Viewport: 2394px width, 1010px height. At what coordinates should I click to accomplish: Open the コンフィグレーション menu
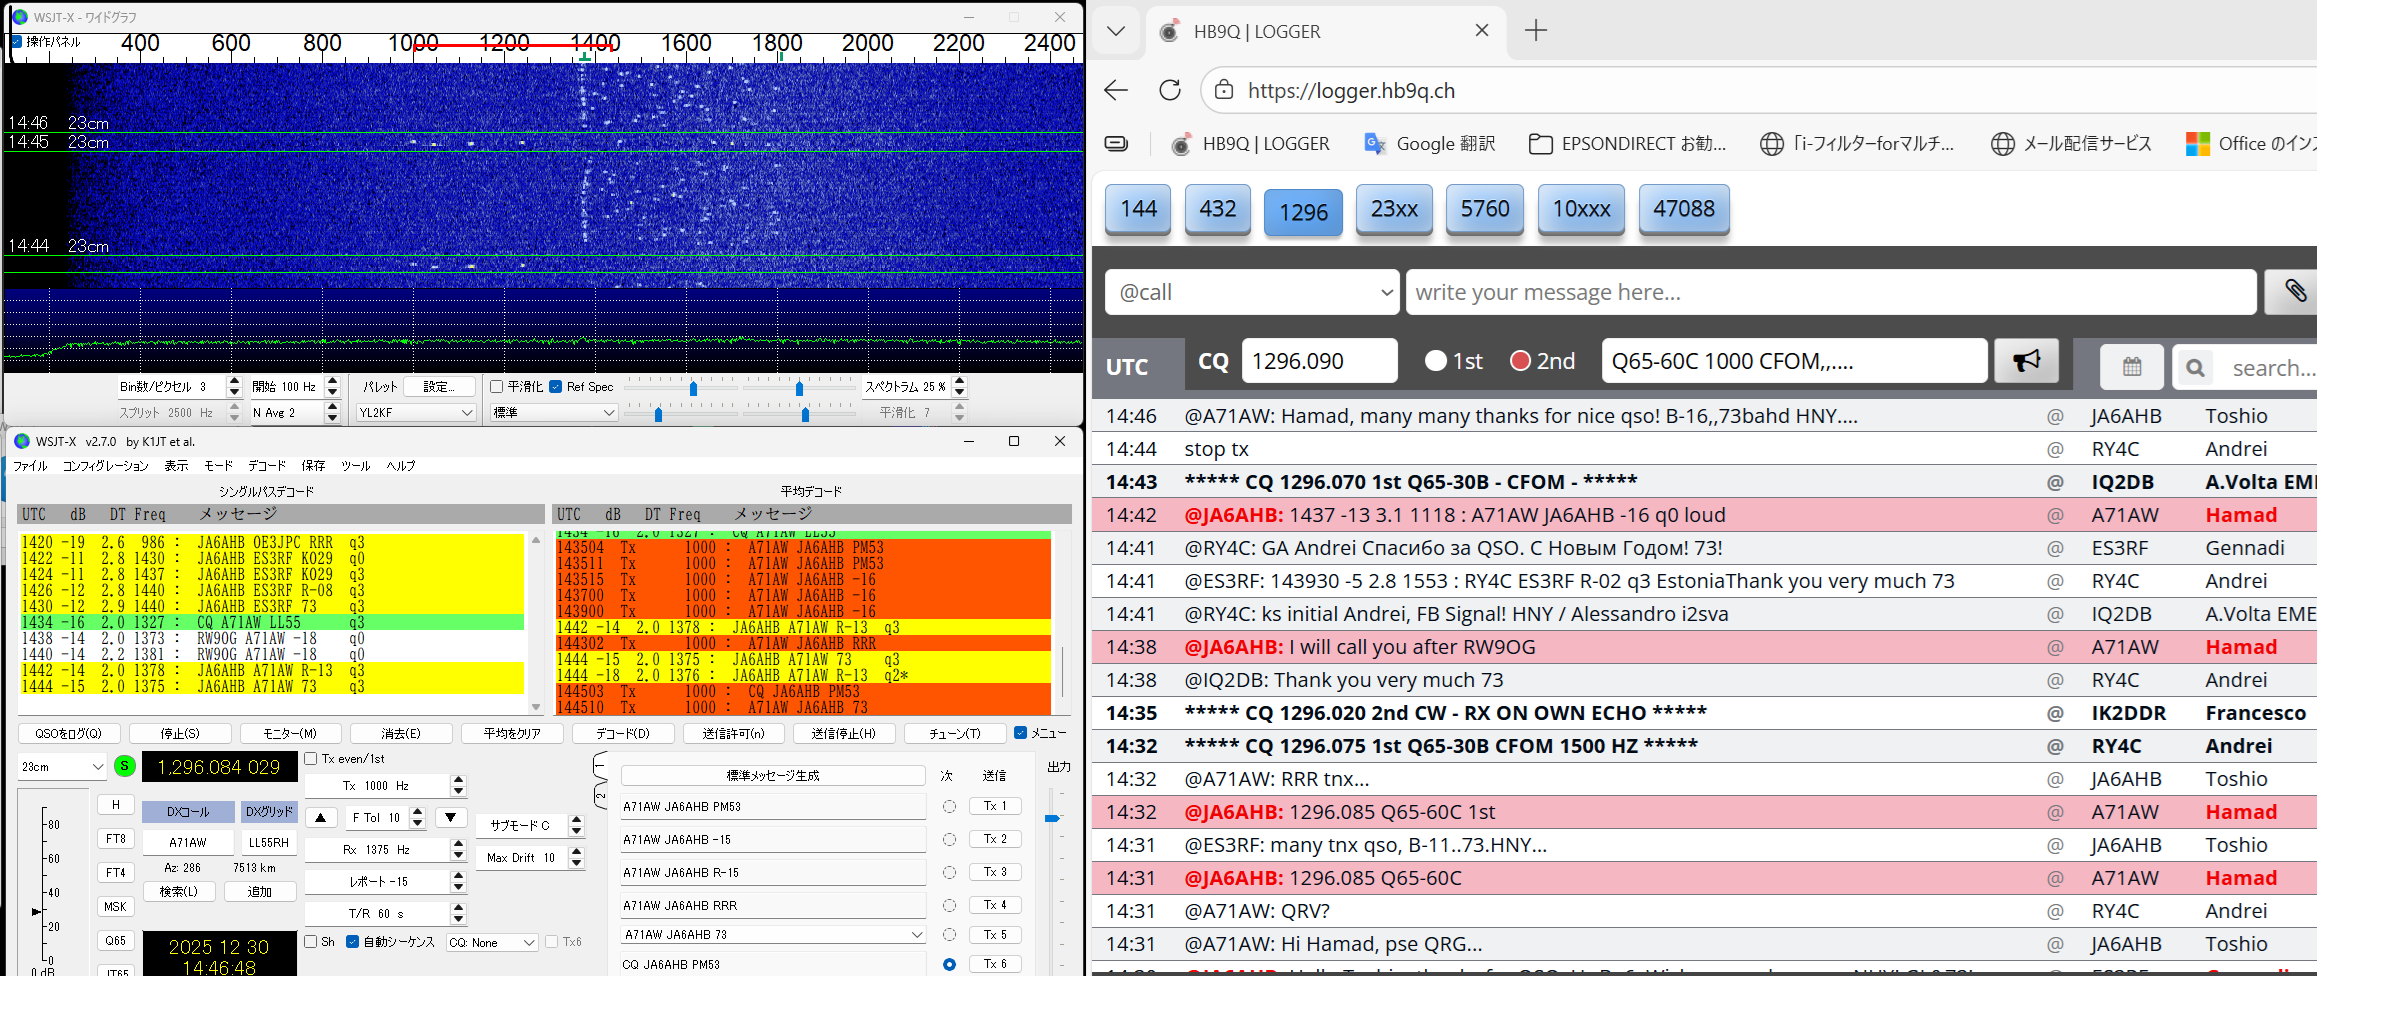(105, 466)
